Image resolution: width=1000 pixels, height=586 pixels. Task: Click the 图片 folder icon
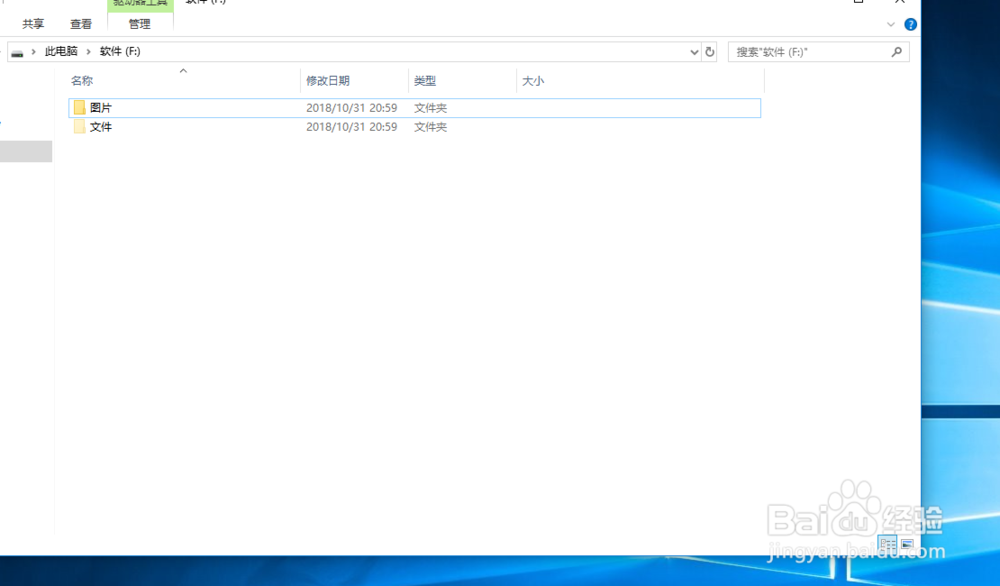[x=80, y=107]
